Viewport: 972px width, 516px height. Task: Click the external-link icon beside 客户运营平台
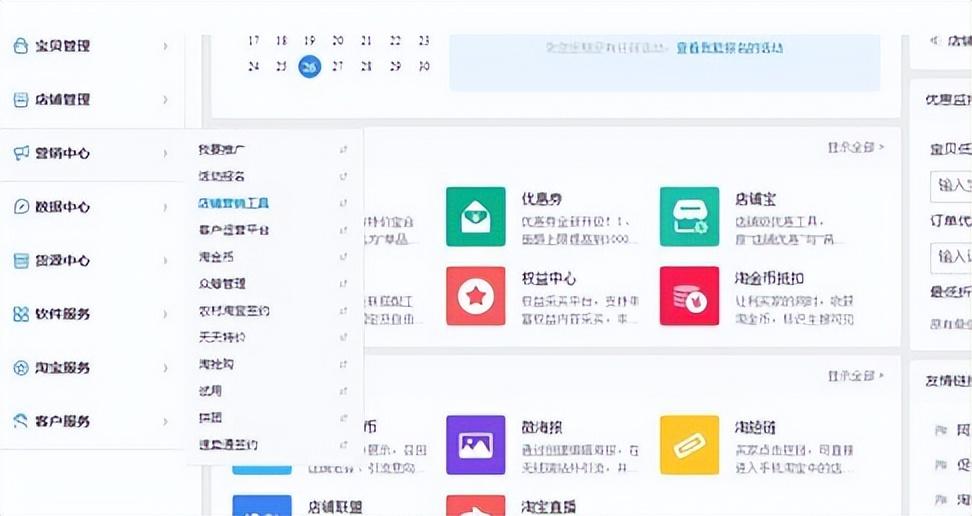tap(343, 230)
